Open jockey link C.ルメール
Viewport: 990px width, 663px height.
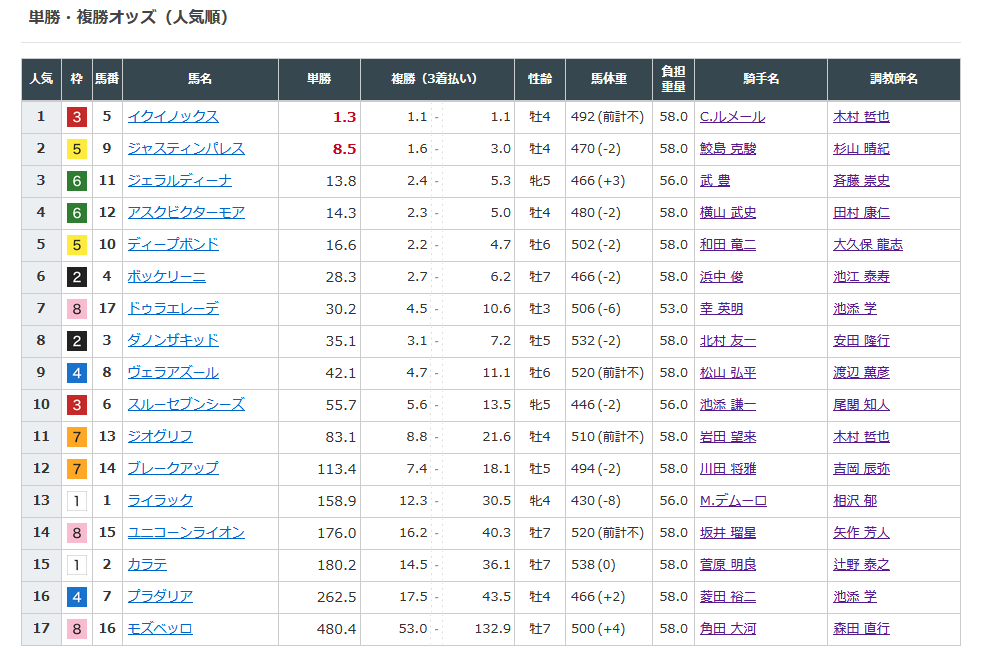pyautogui.click(x=732, y=117)
